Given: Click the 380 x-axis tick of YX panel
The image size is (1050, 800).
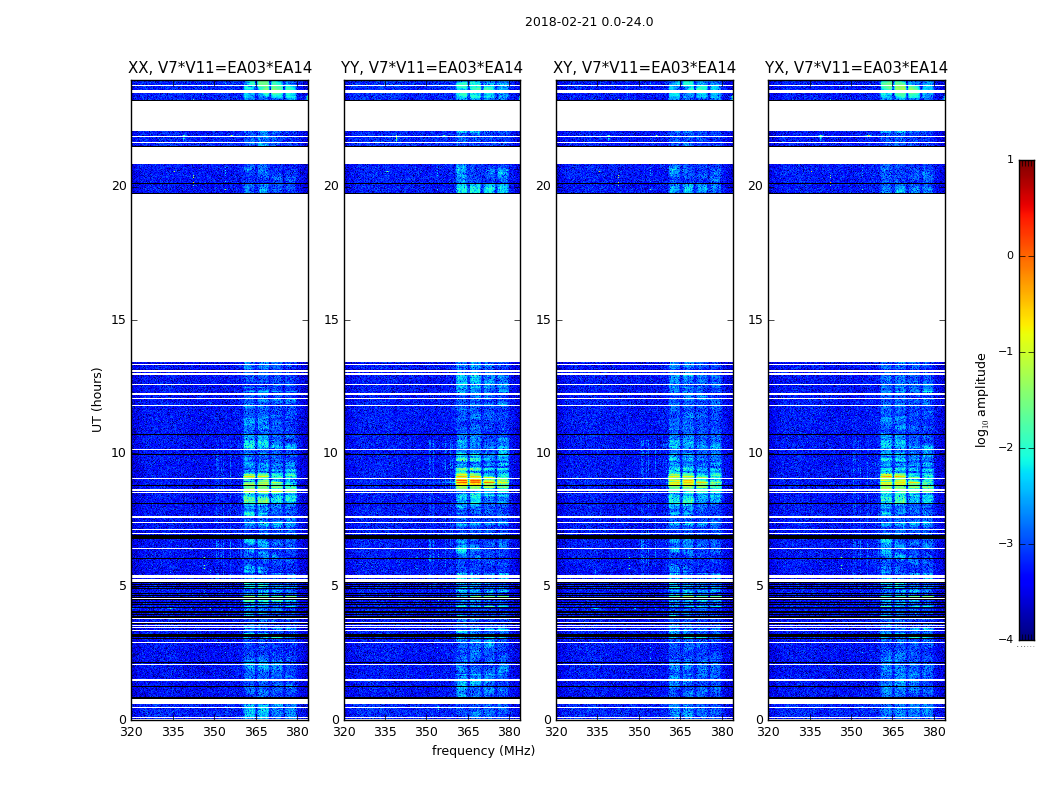Looking at the screenshot, I should pyautogui.click(x=934, y=732).
